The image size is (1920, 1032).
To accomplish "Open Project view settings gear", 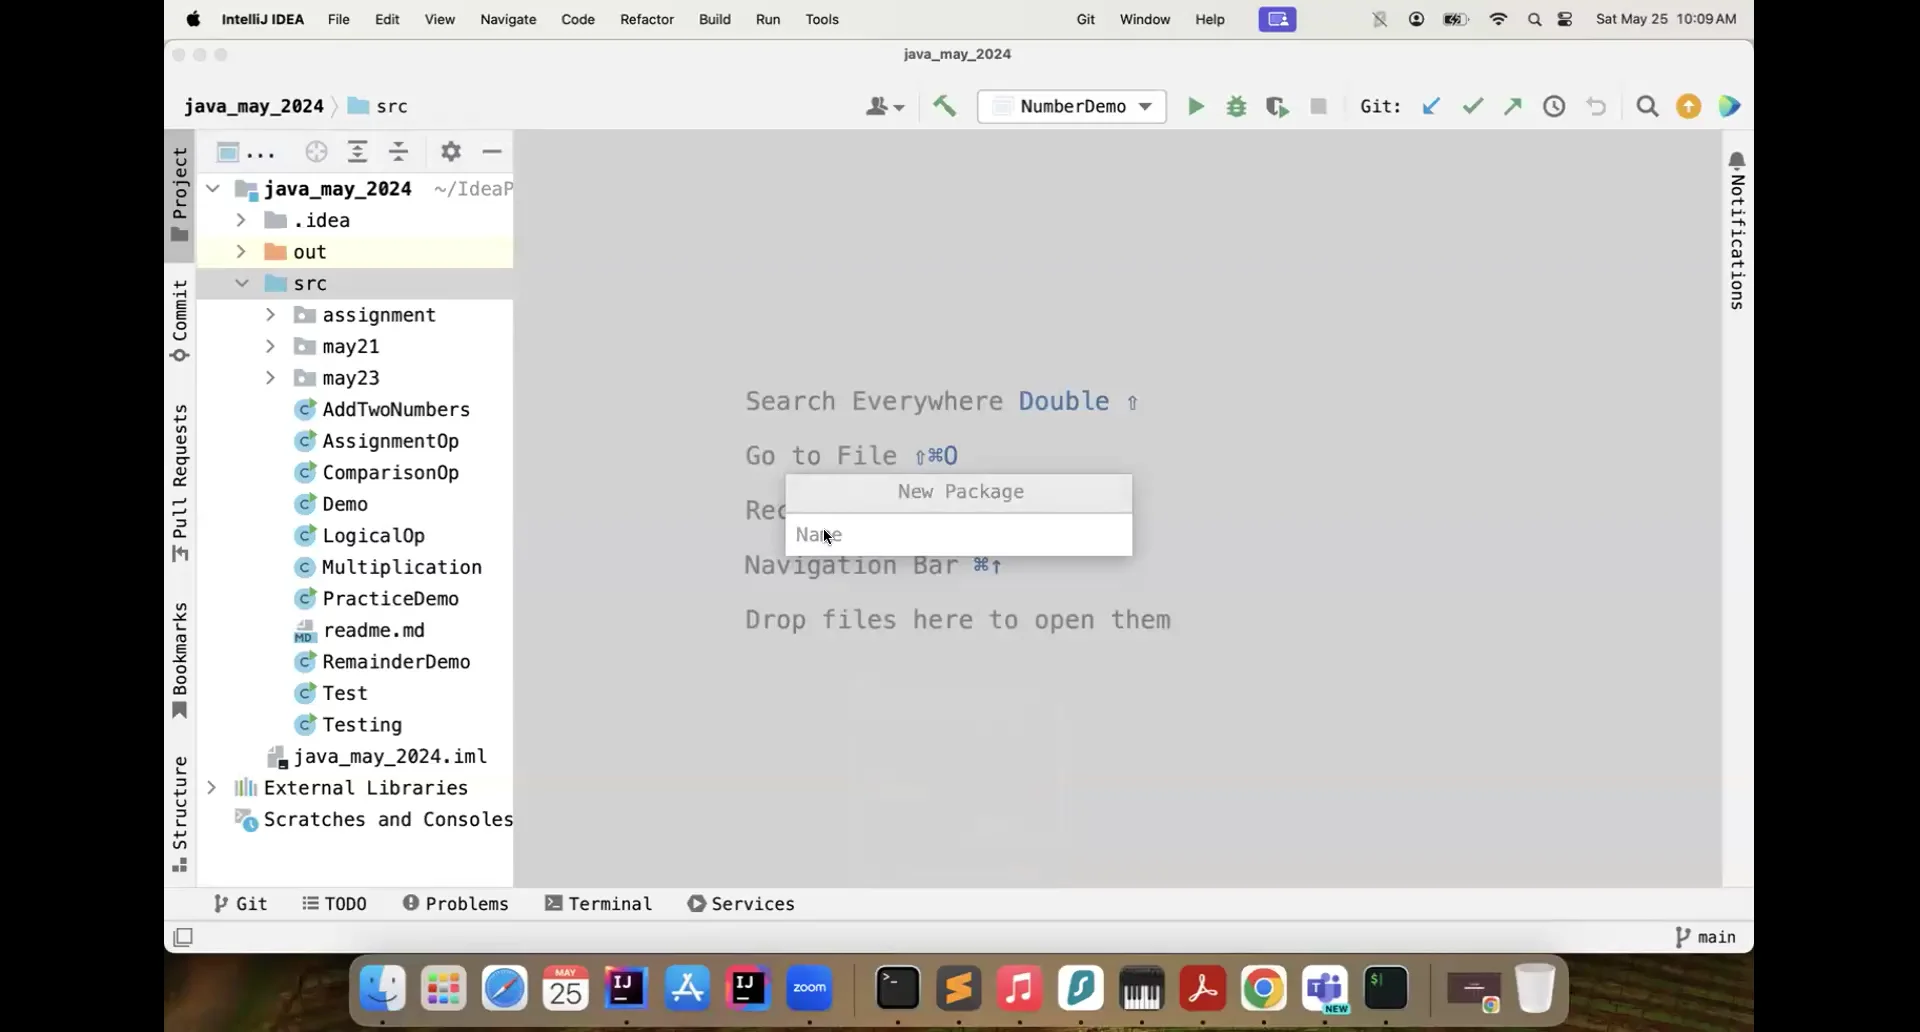I will [x=451, y=151].
